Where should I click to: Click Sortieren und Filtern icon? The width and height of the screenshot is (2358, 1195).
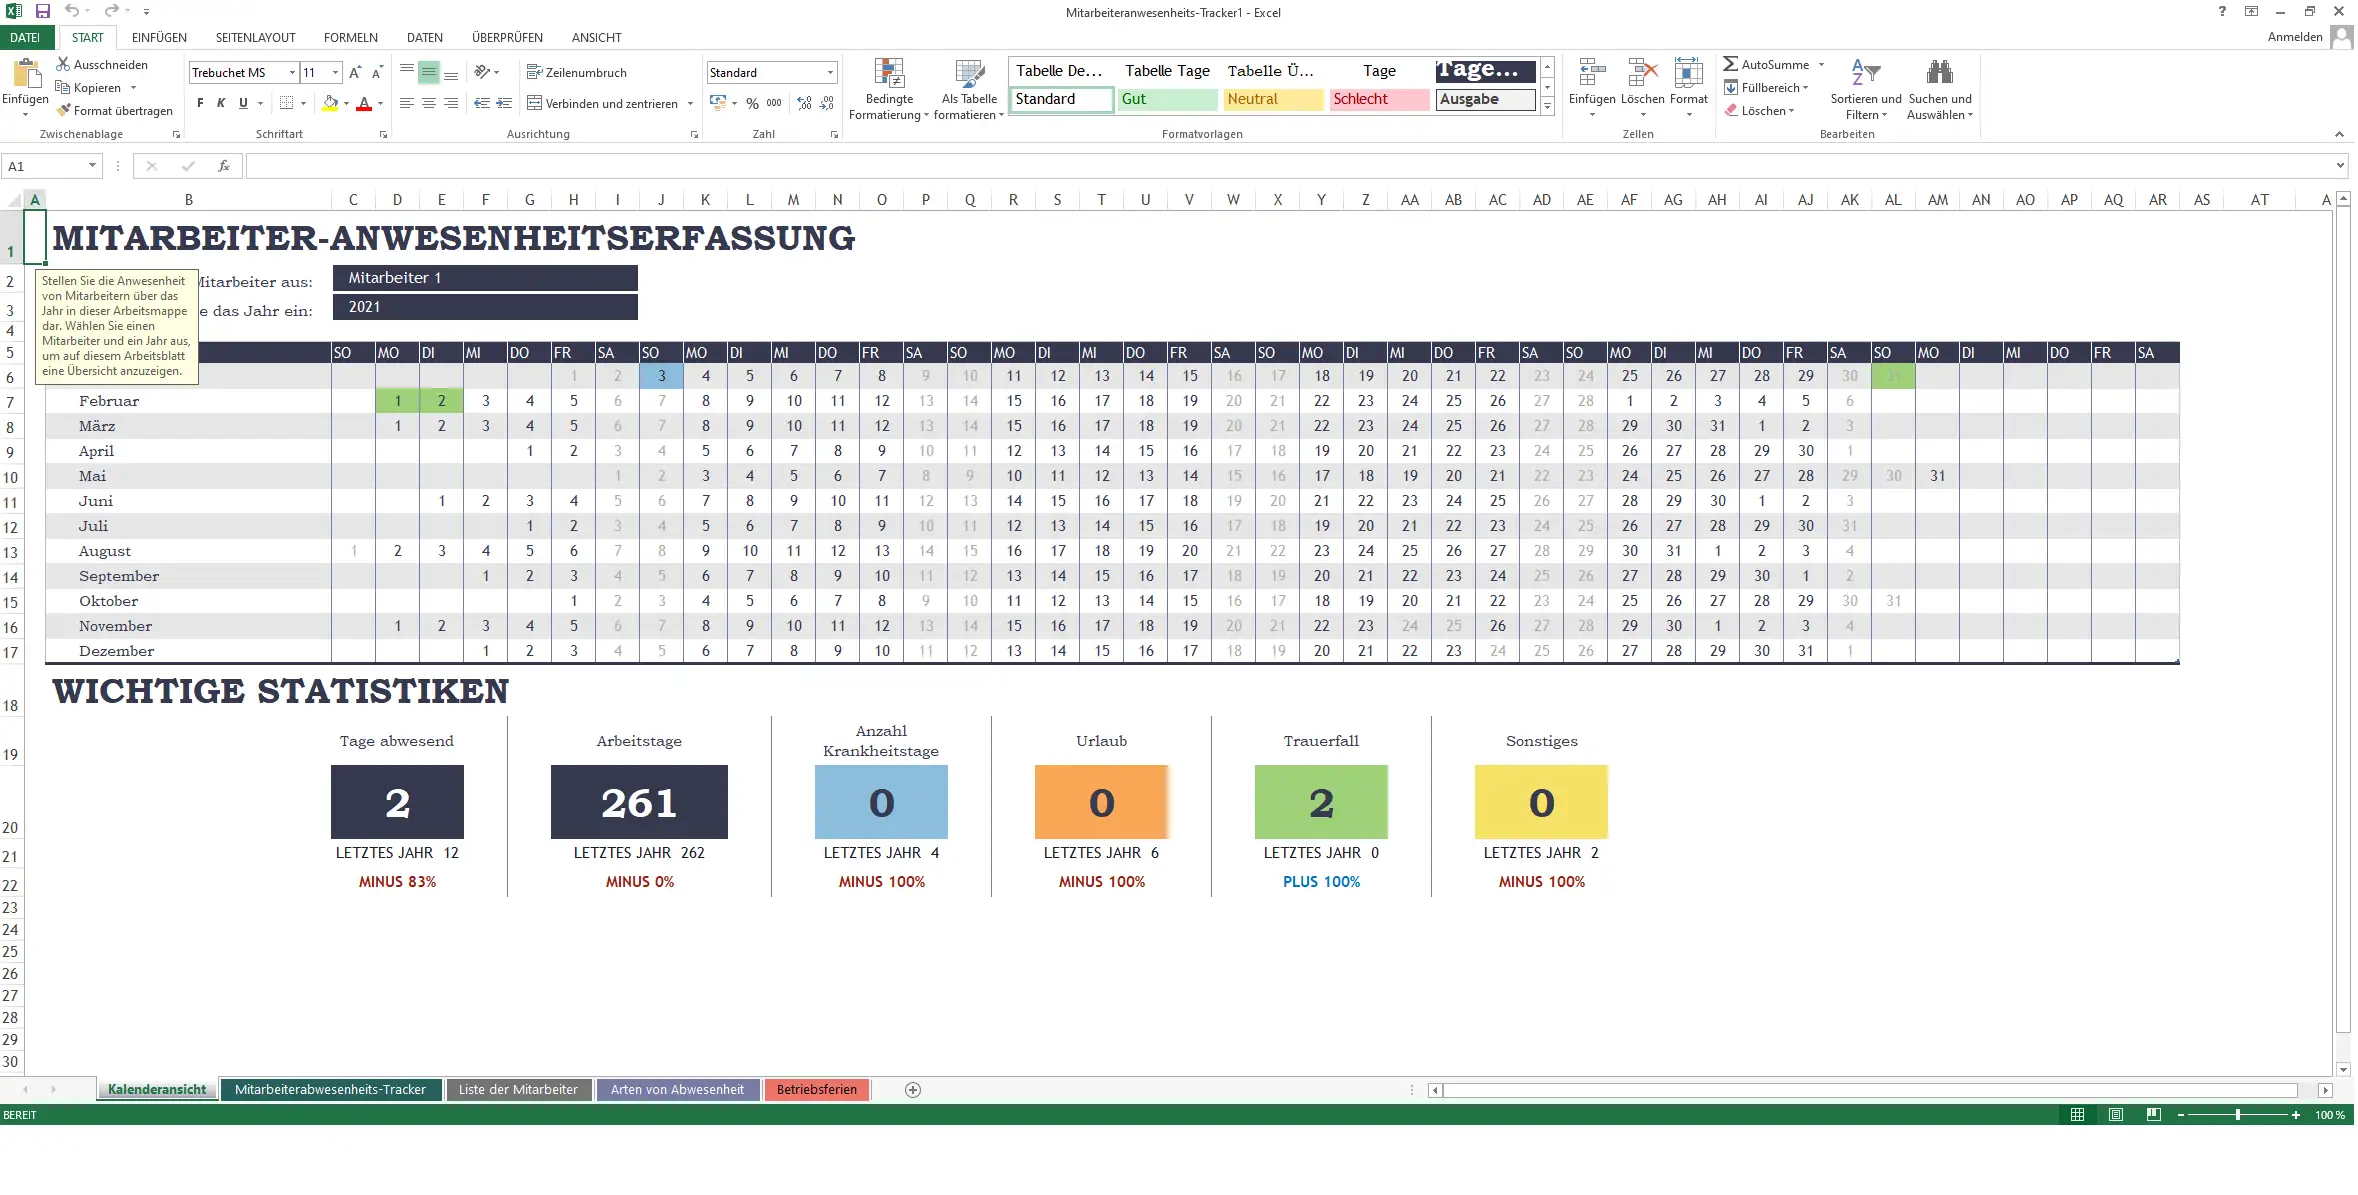1865,74
